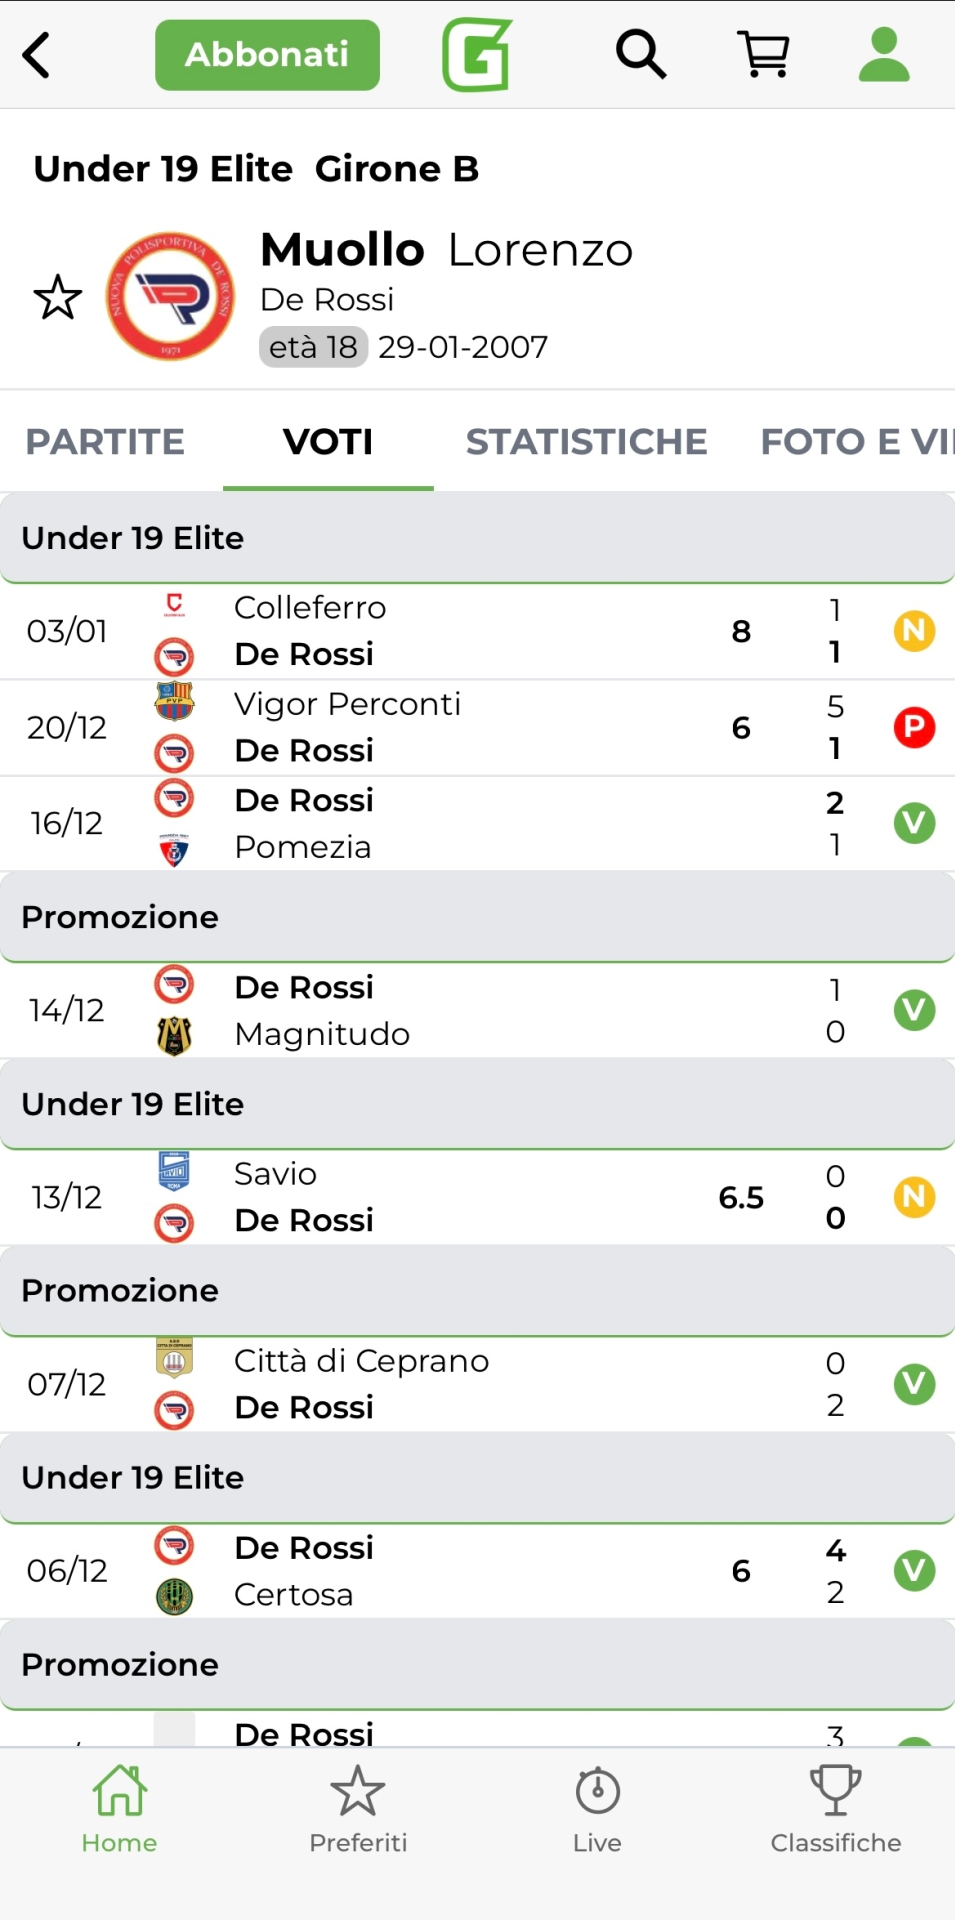Tap the back arrow icon
Screen dimensions: 955x1920
coord(37,55)
